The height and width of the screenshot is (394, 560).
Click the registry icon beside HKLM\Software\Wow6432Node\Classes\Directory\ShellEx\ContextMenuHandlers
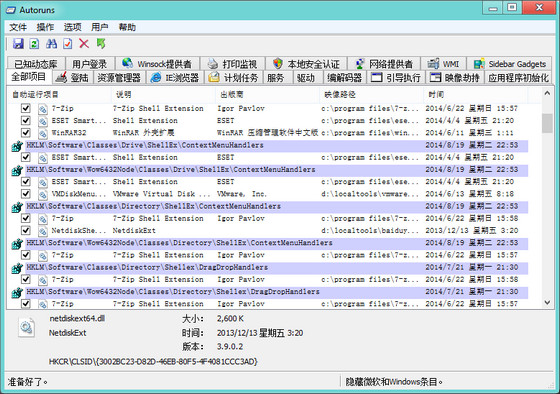point(17,244)
